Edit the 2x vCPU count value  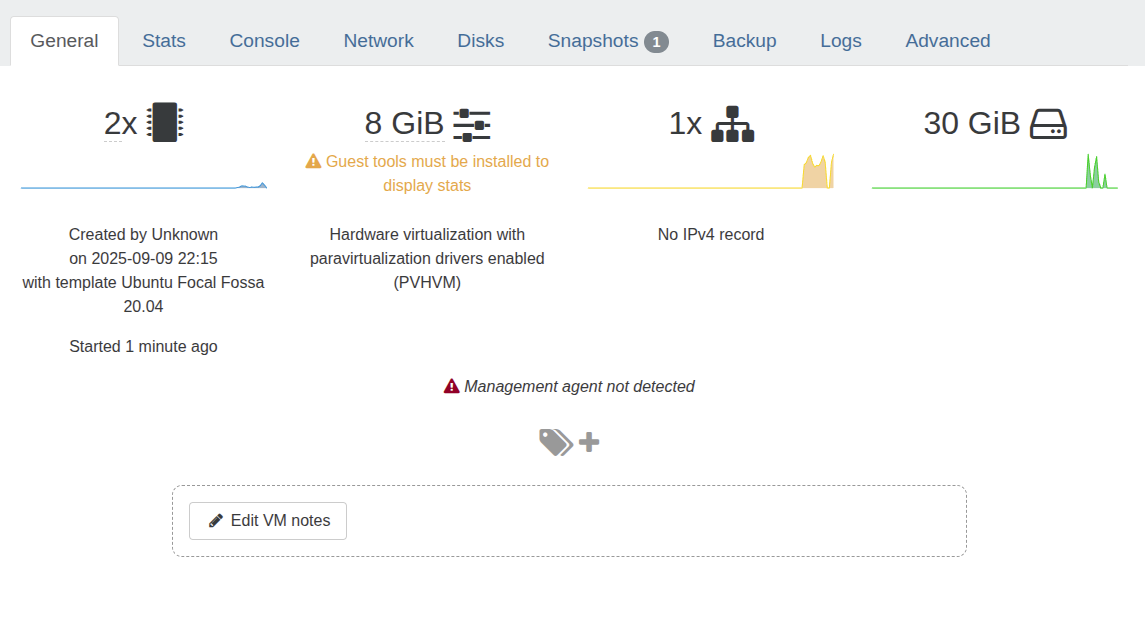point(120,124)
